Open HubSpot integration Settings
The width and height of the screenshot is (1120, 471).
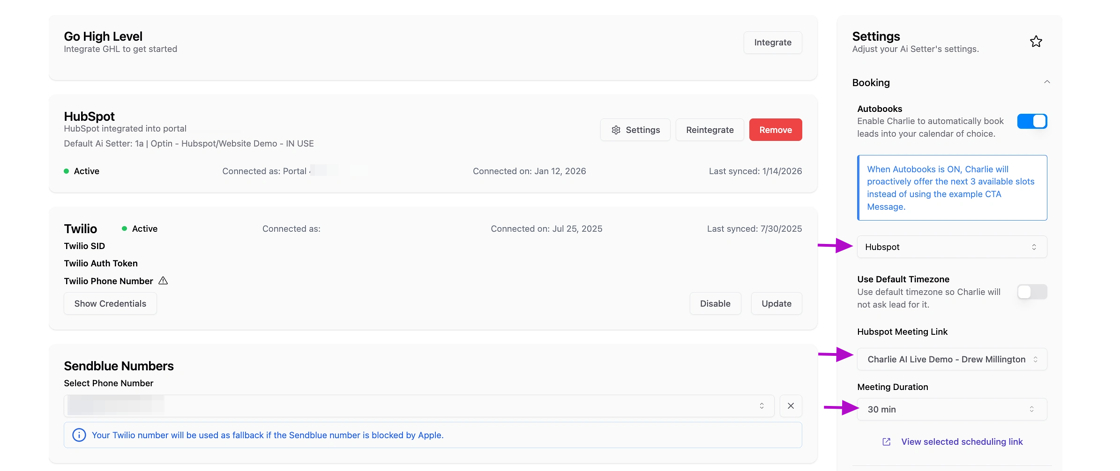(635, 130)
